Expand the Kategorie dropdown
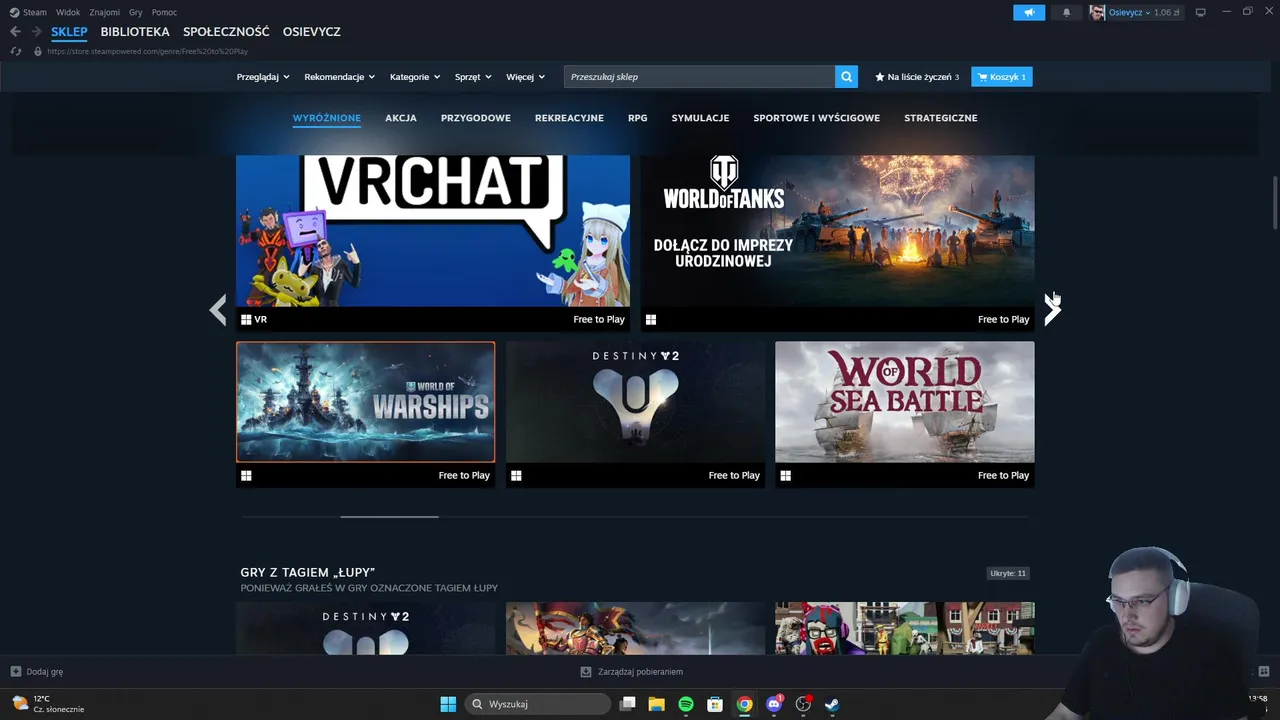This screenshot has width=1280, height=720. [x=415, y=77]
